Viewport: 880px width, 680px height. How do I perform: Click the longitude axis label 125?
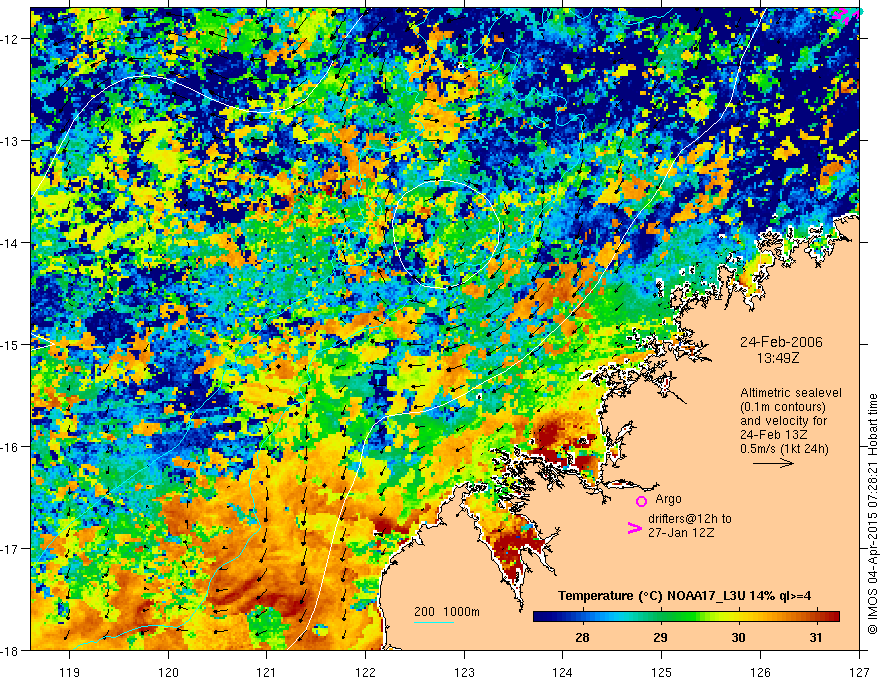pyautogui.click(x=661, y=672)
